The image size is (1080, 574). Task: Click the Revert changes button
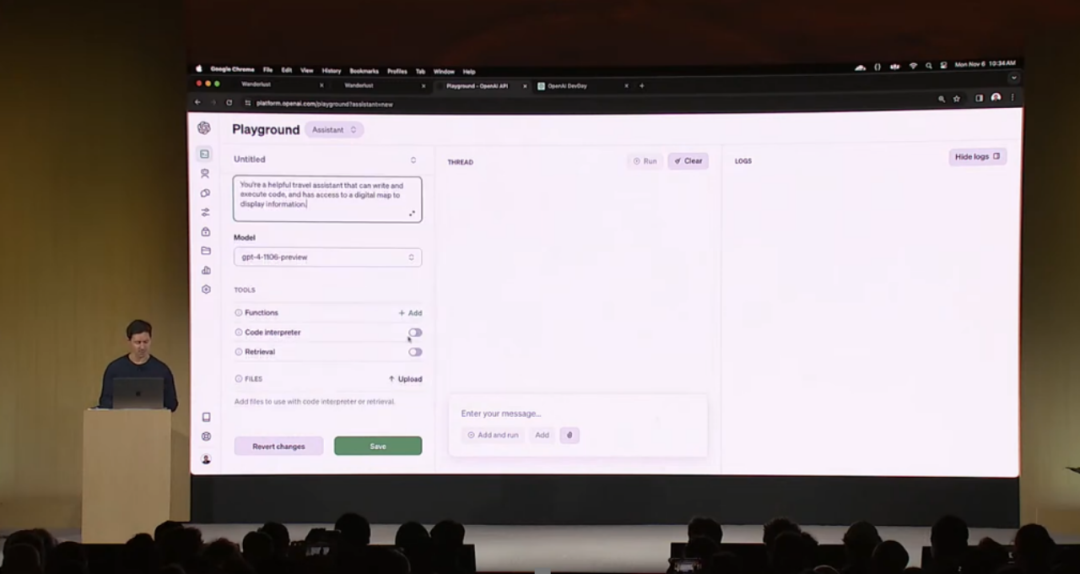[x=278, y=447]
